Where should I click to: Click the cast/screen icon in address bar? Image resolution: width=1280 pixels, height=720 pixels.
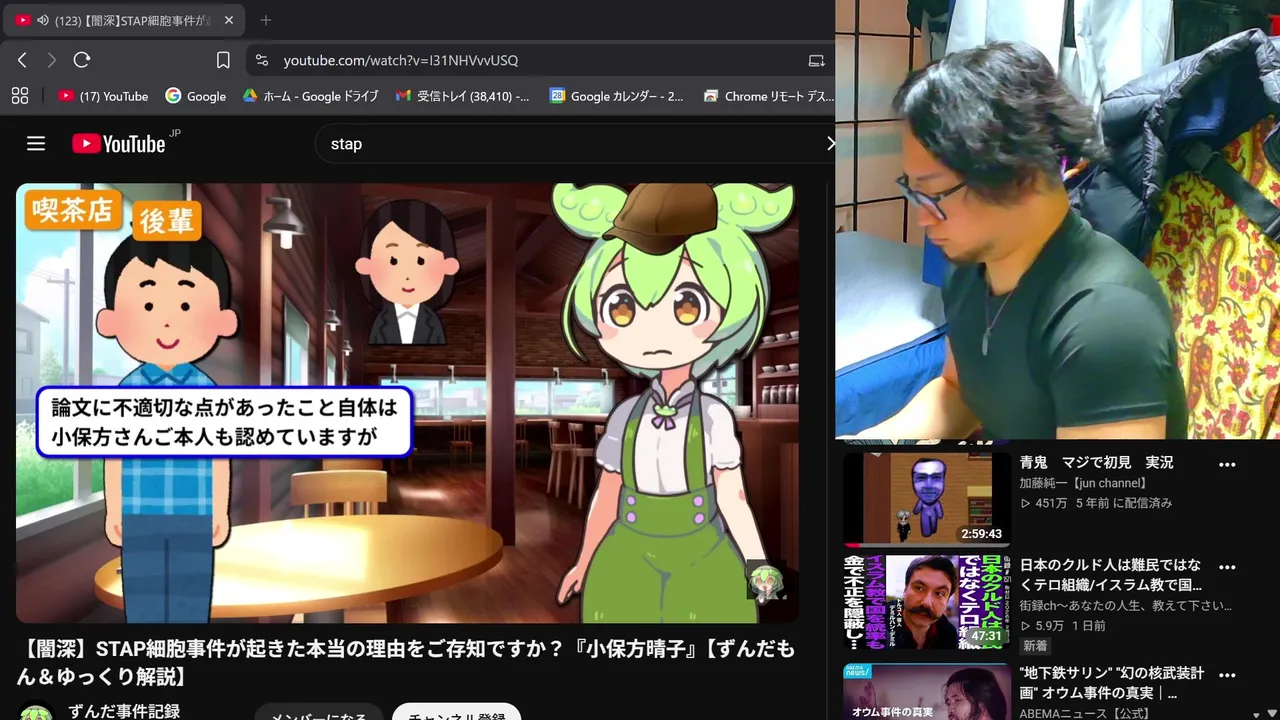pos(816,60)
